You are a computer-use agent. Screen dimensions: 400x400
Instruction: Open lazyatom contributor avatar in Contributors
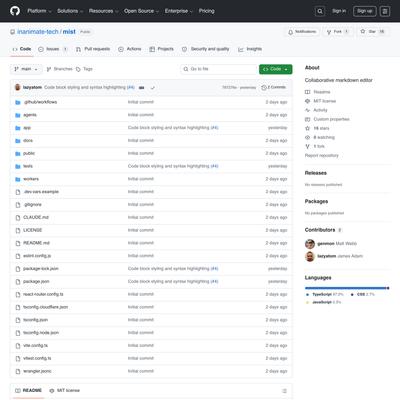point(310,256)
